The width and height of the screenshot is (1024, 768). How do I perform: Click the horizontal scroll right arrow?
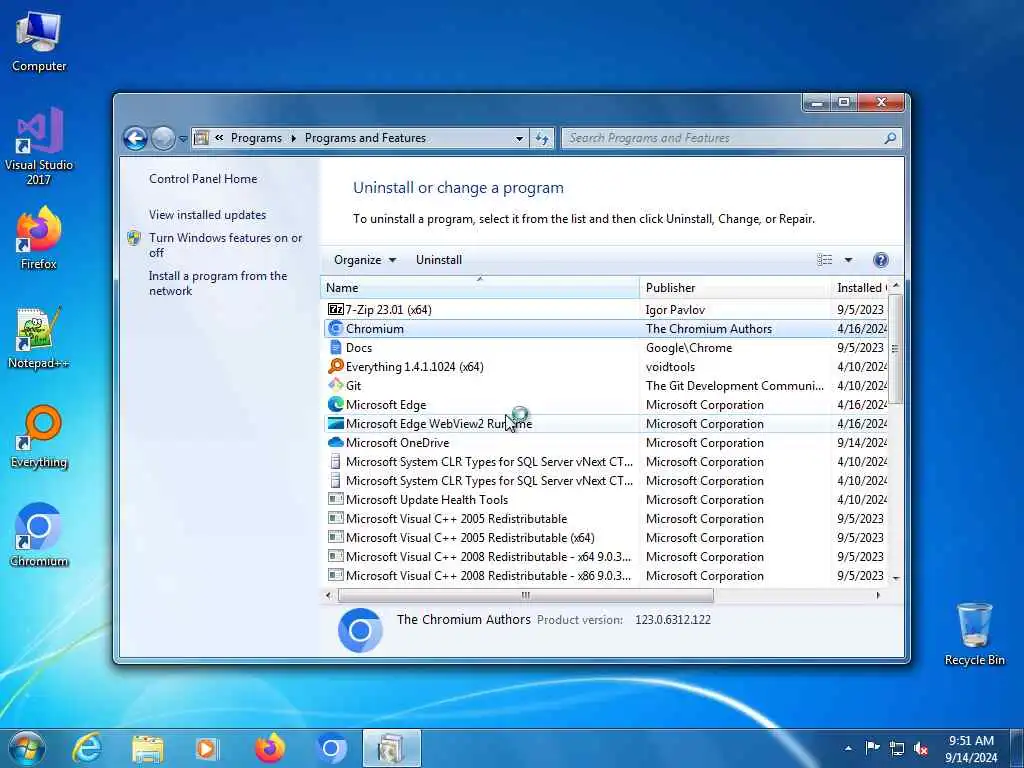click(878, 595)
